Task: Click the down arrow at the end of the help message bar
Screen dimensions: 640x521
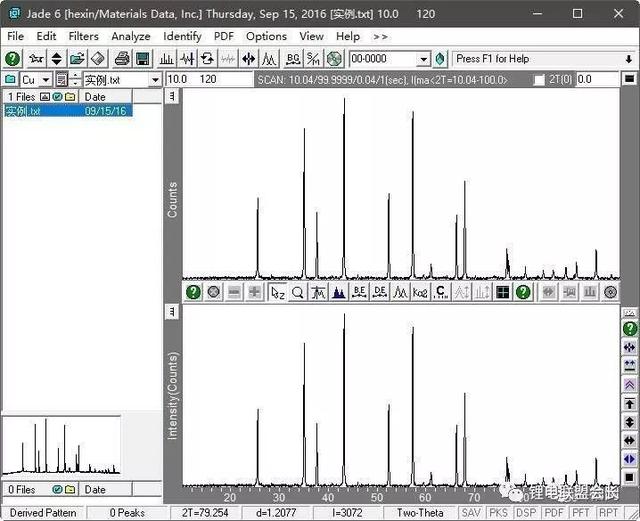Action: (x=629, y=59)
